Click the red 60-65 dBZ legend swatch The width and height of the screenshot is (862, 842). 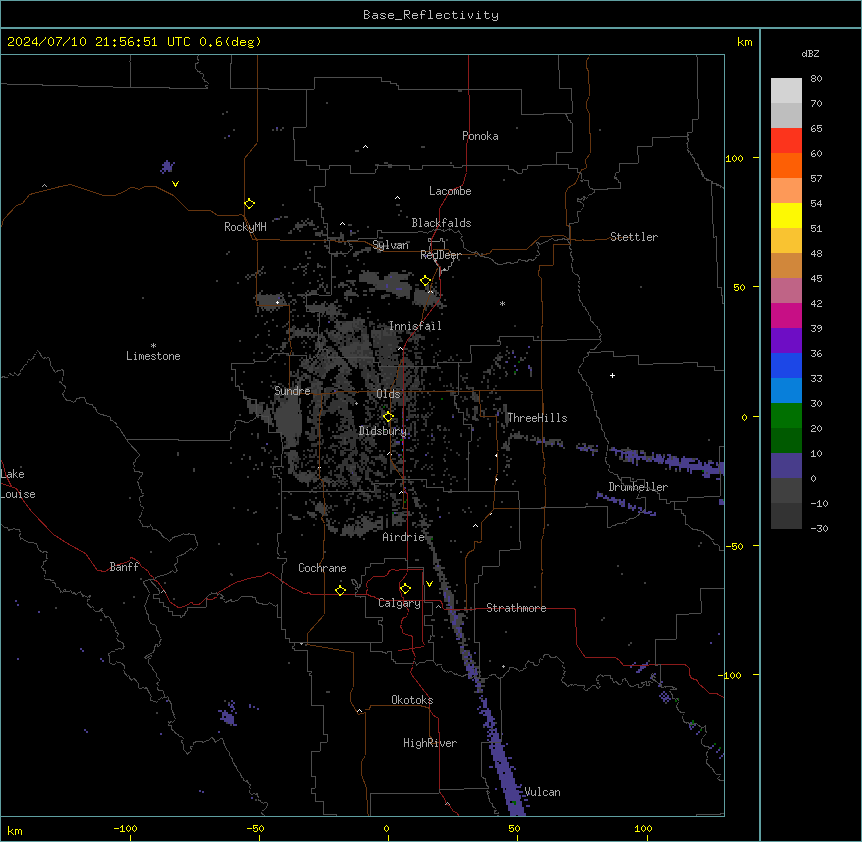point(786,141)
